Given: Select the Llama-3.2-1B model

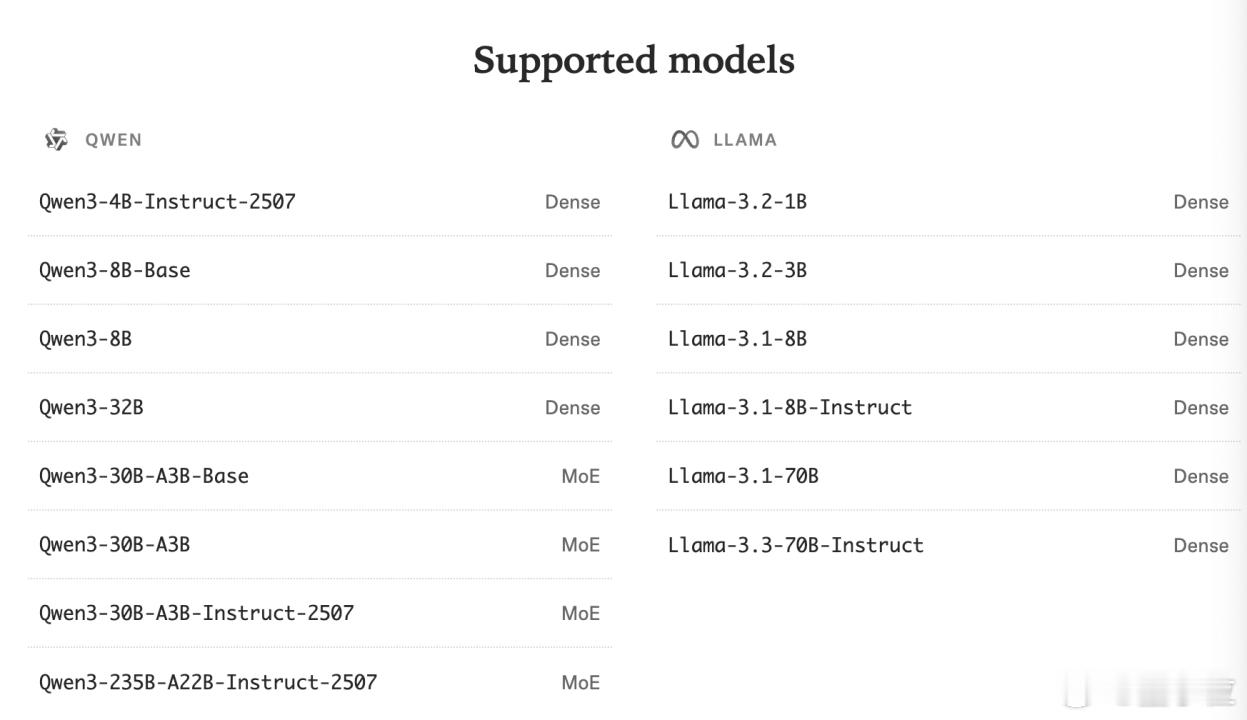Looking at the screenshot, I should (x=737, y=202).
